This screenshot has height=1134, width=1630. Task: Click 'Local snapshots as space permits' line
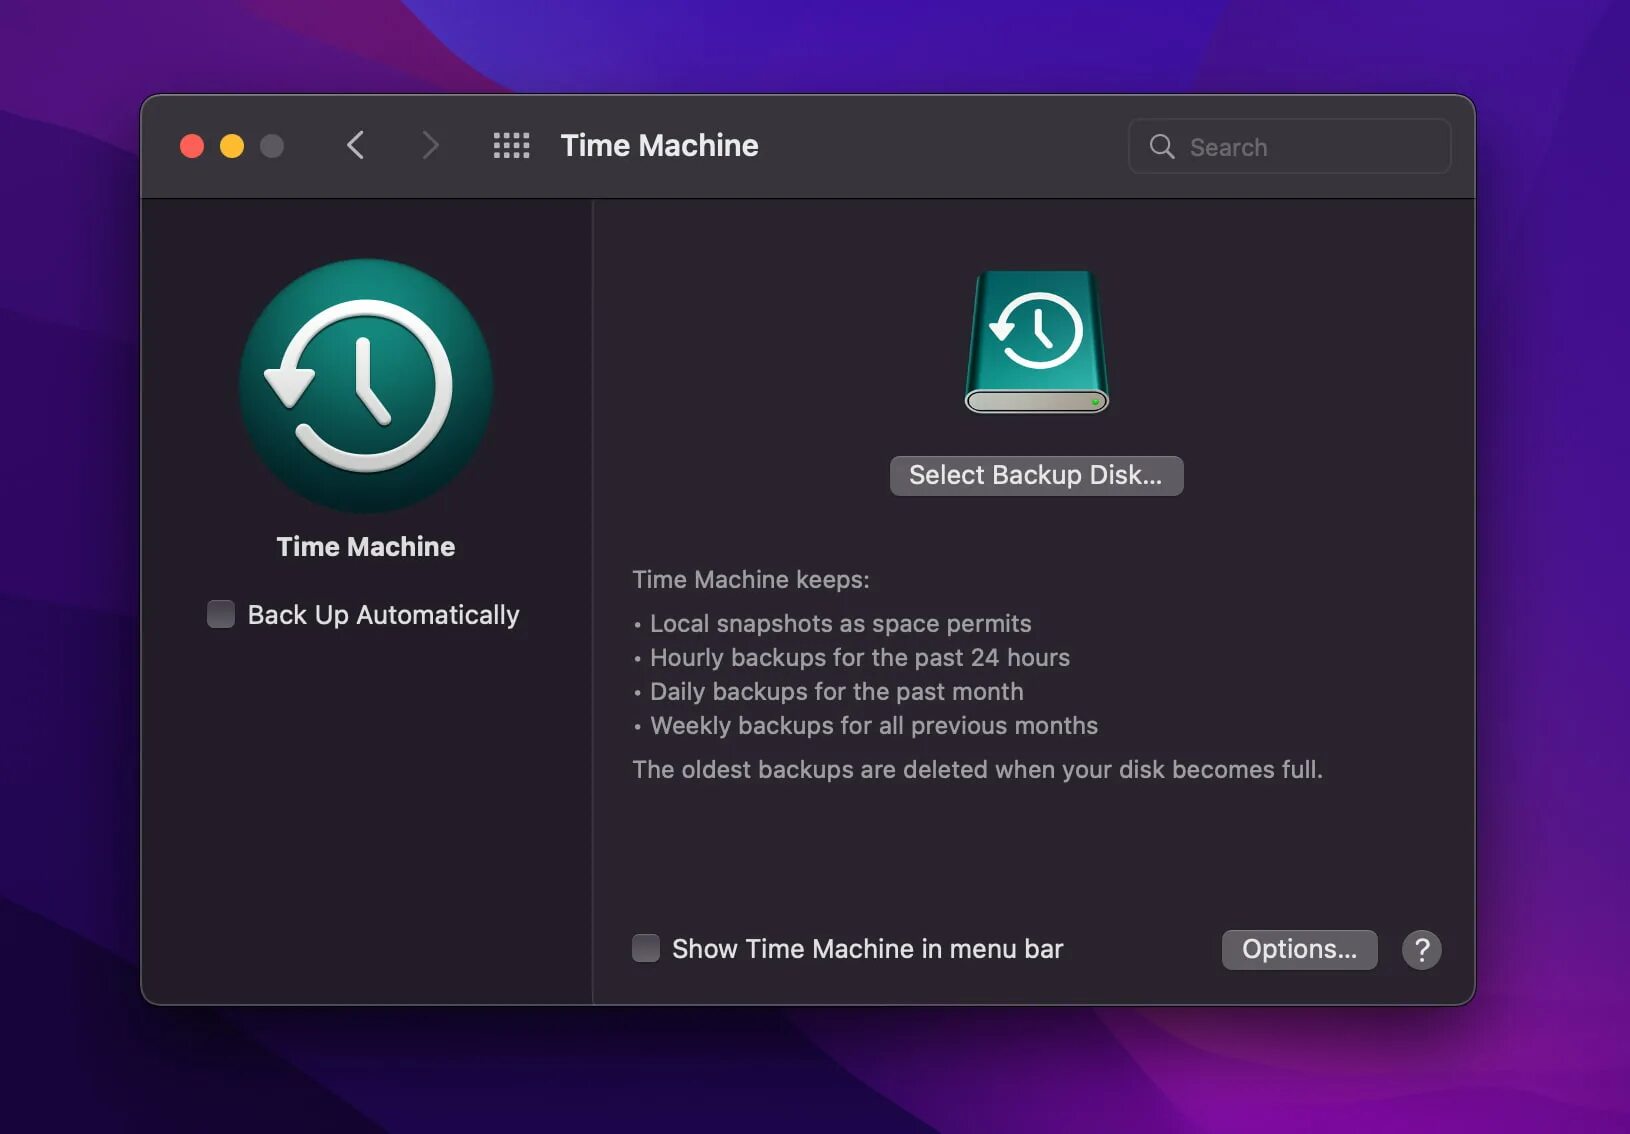click(840, 624)
